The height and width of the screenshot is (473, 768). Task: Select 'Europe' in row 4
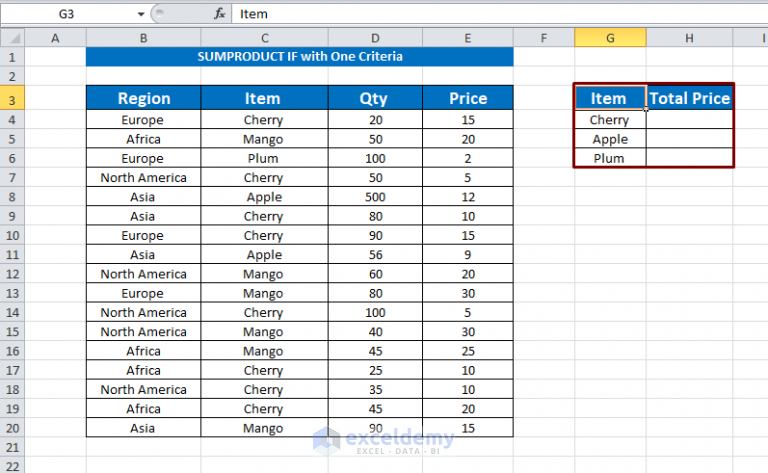click(x=144, y=119)
